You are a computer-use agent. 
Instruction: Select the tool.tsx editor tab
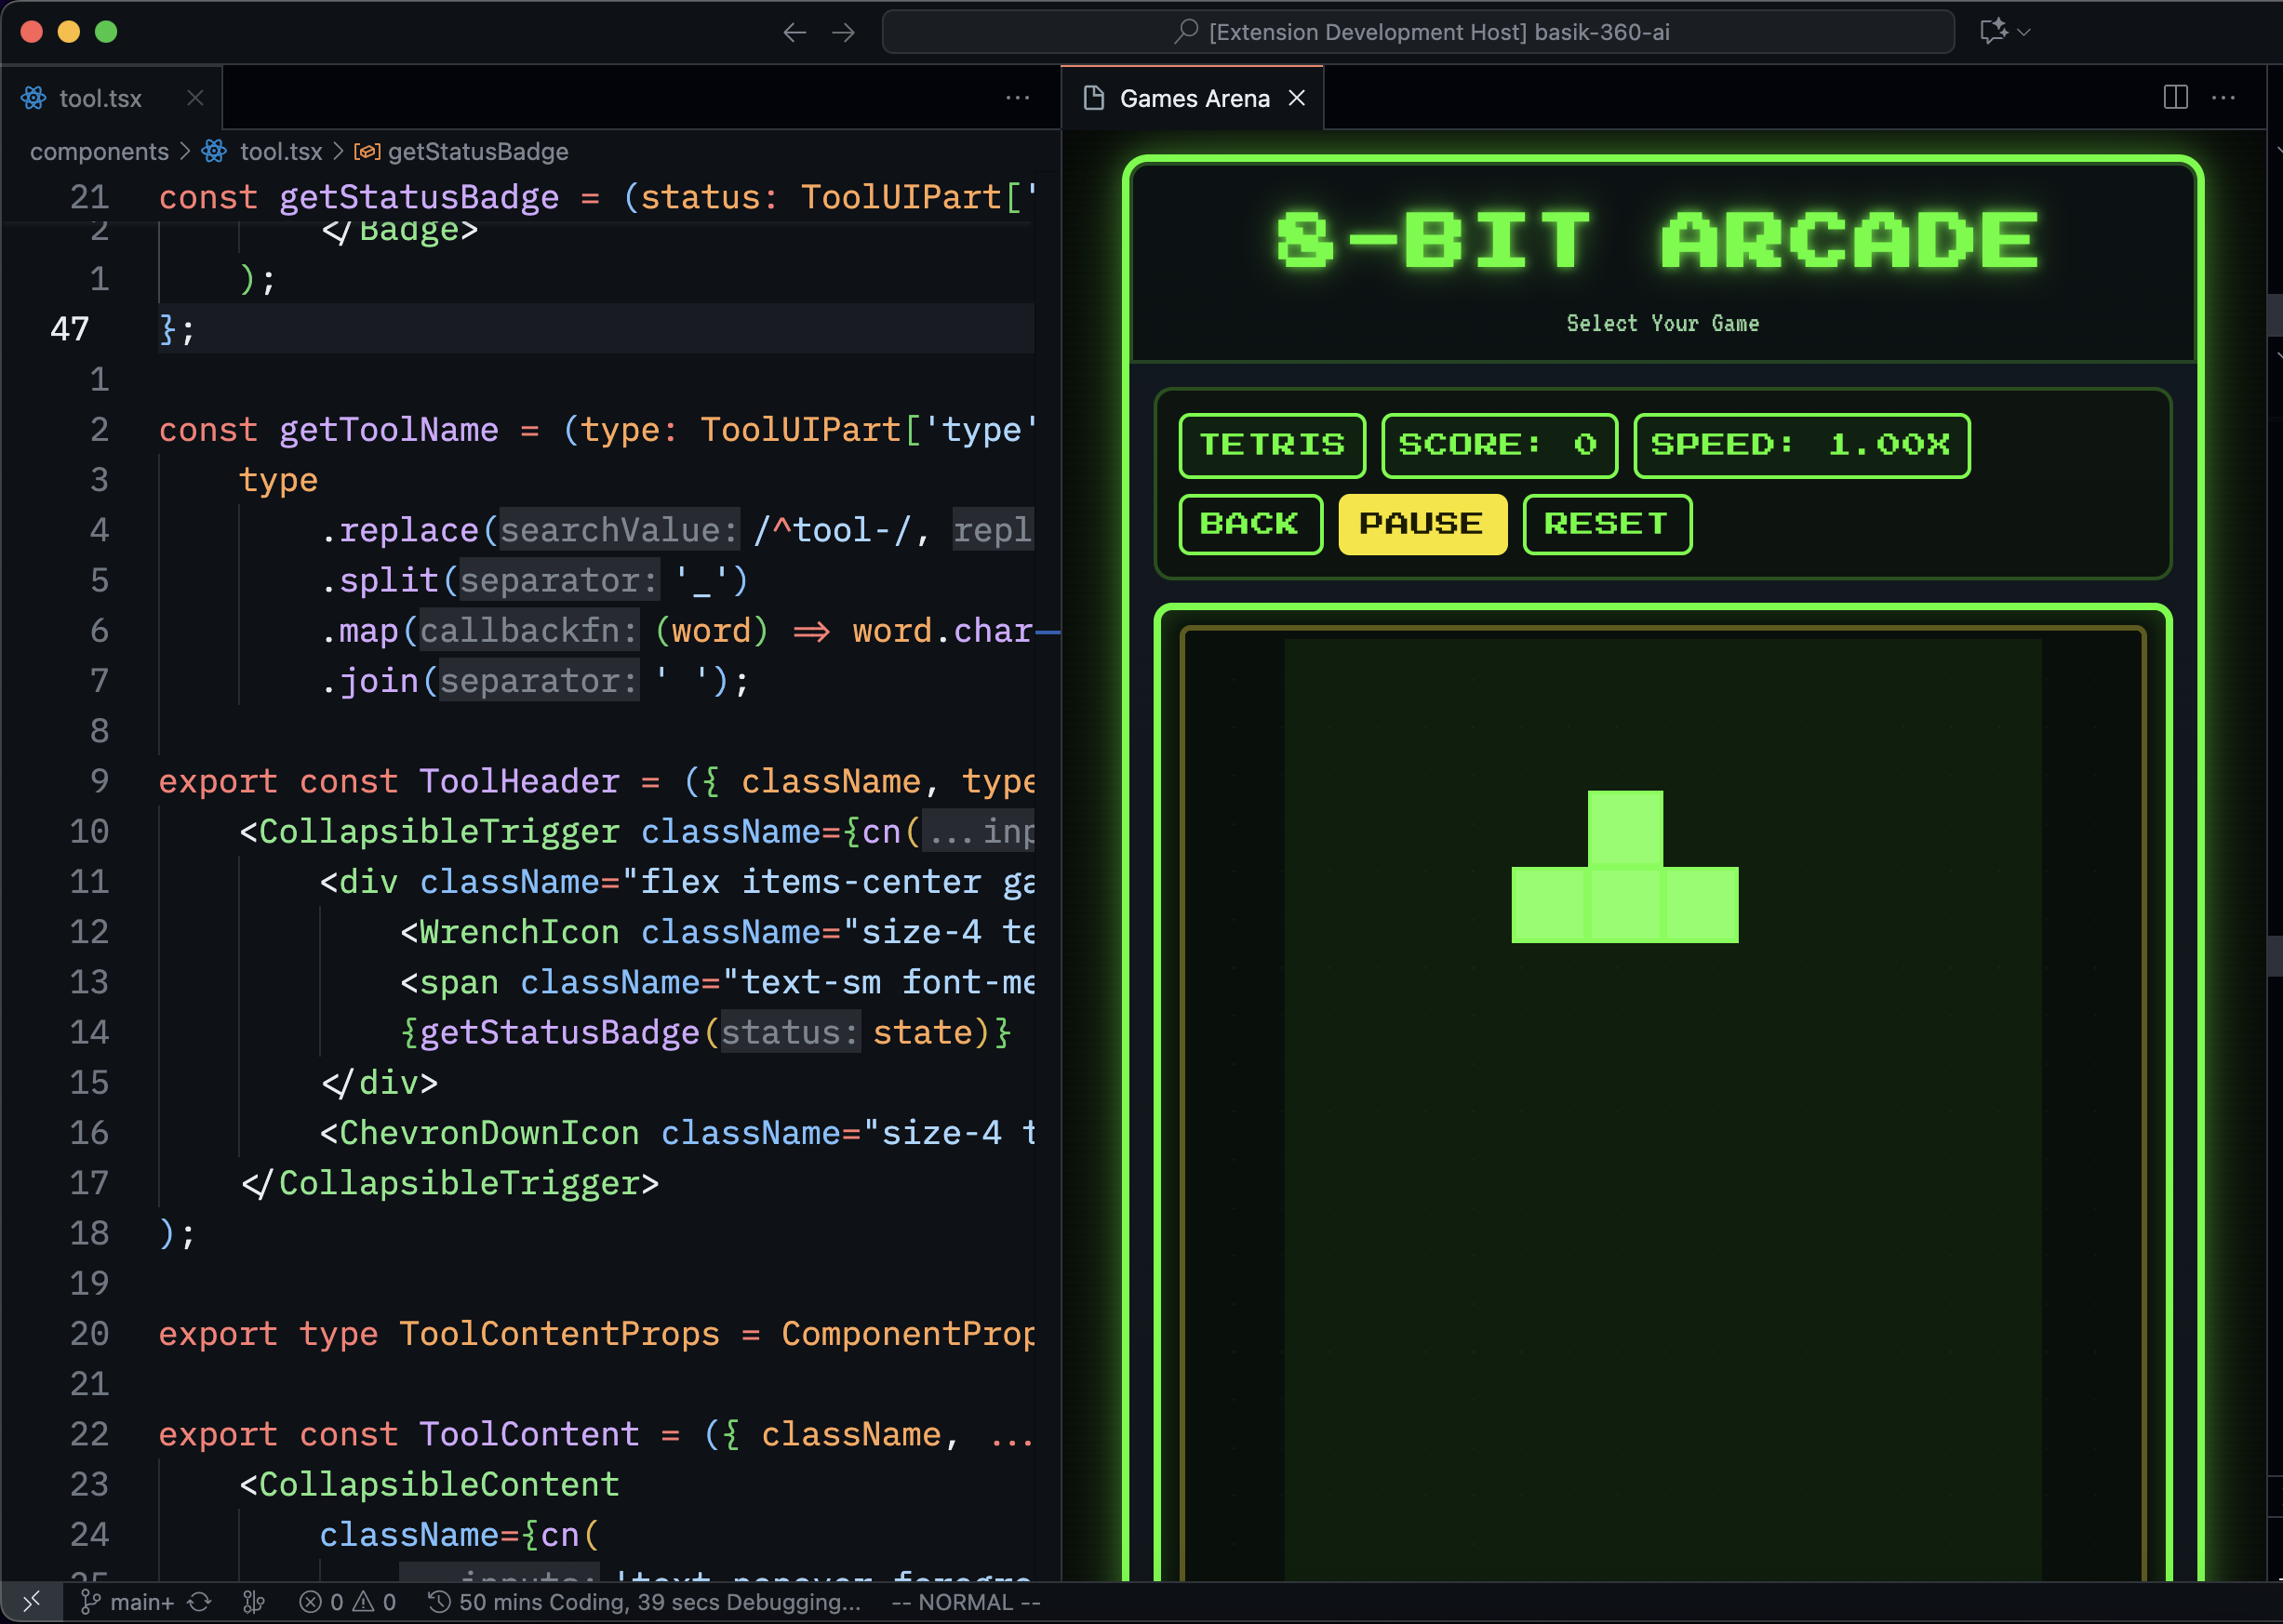click(x=111, y=98)
